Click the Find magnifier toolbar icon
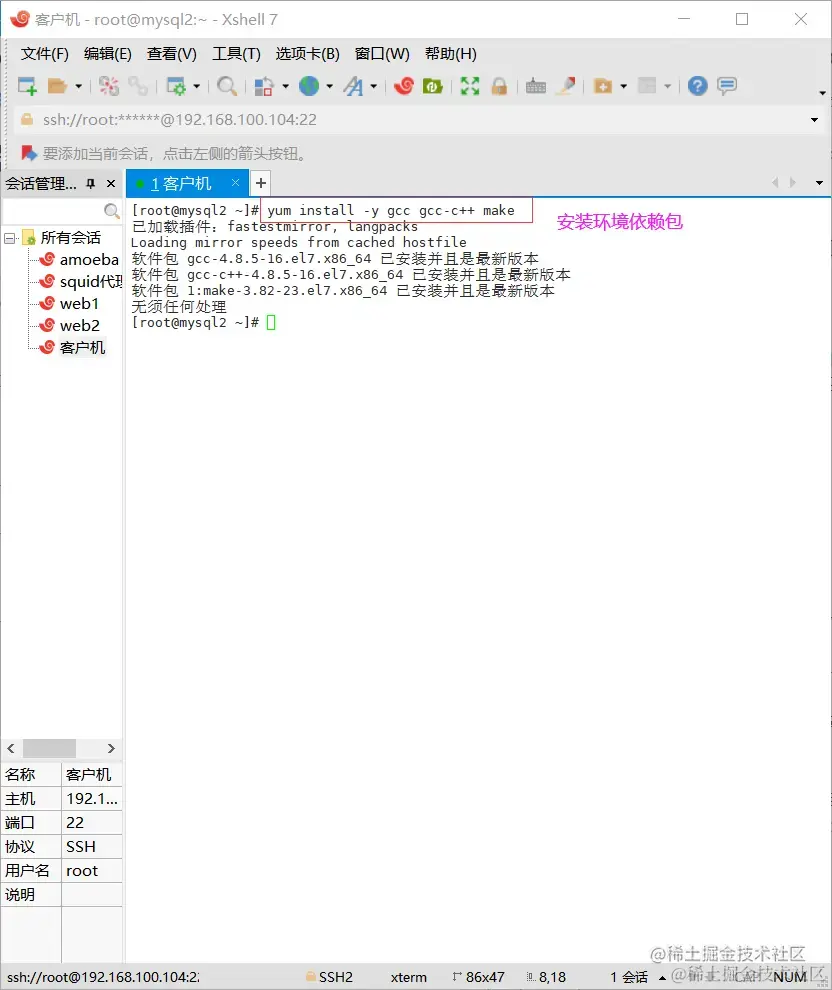The image size is (832, 990). (x=227, y=86)
